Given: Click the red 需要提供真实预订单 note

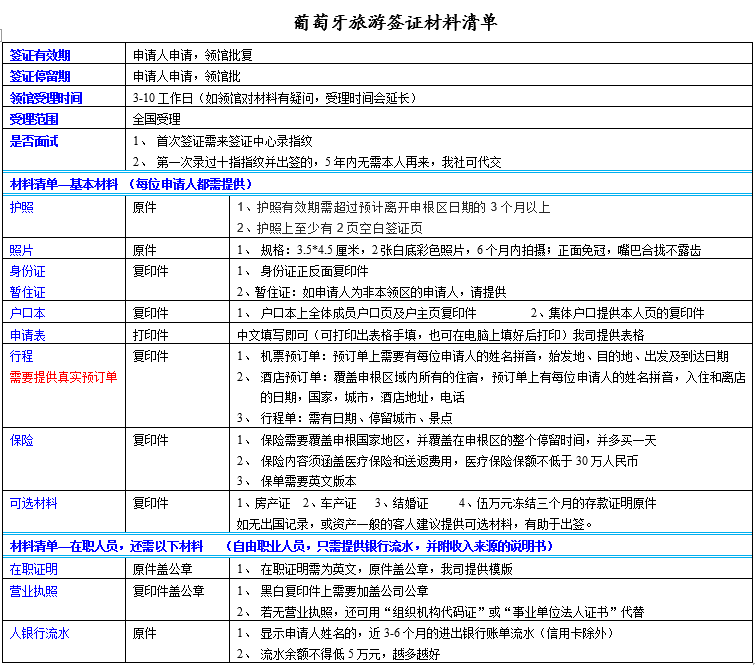Looking at the screenshot, I should pos(62,377).
